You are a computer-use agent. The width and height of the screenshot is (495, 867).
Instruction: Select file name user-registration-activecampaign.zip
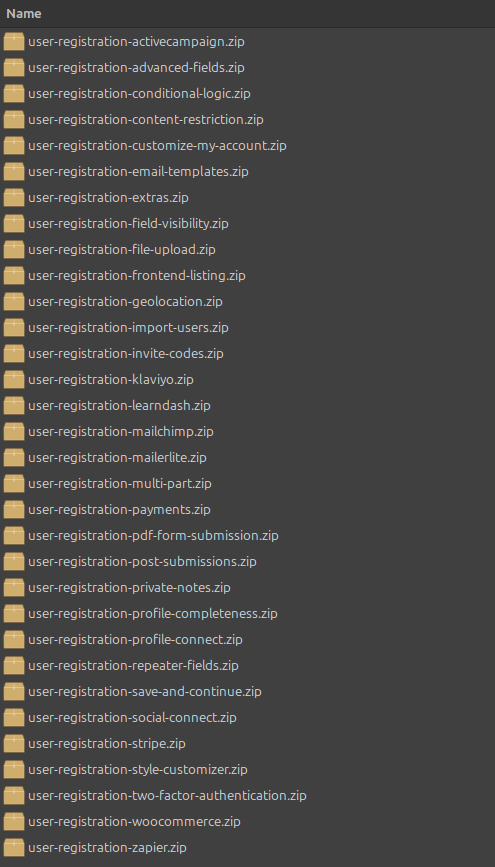click(x=136, y=41)
